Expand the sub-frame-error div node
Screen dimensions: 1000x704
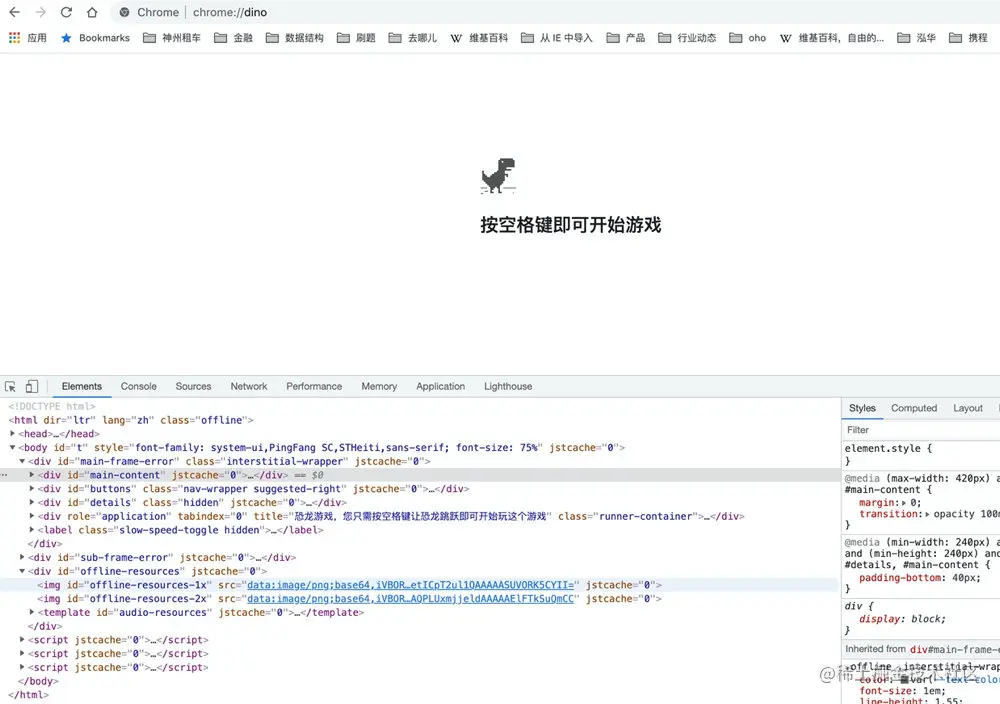coord(22,557)
